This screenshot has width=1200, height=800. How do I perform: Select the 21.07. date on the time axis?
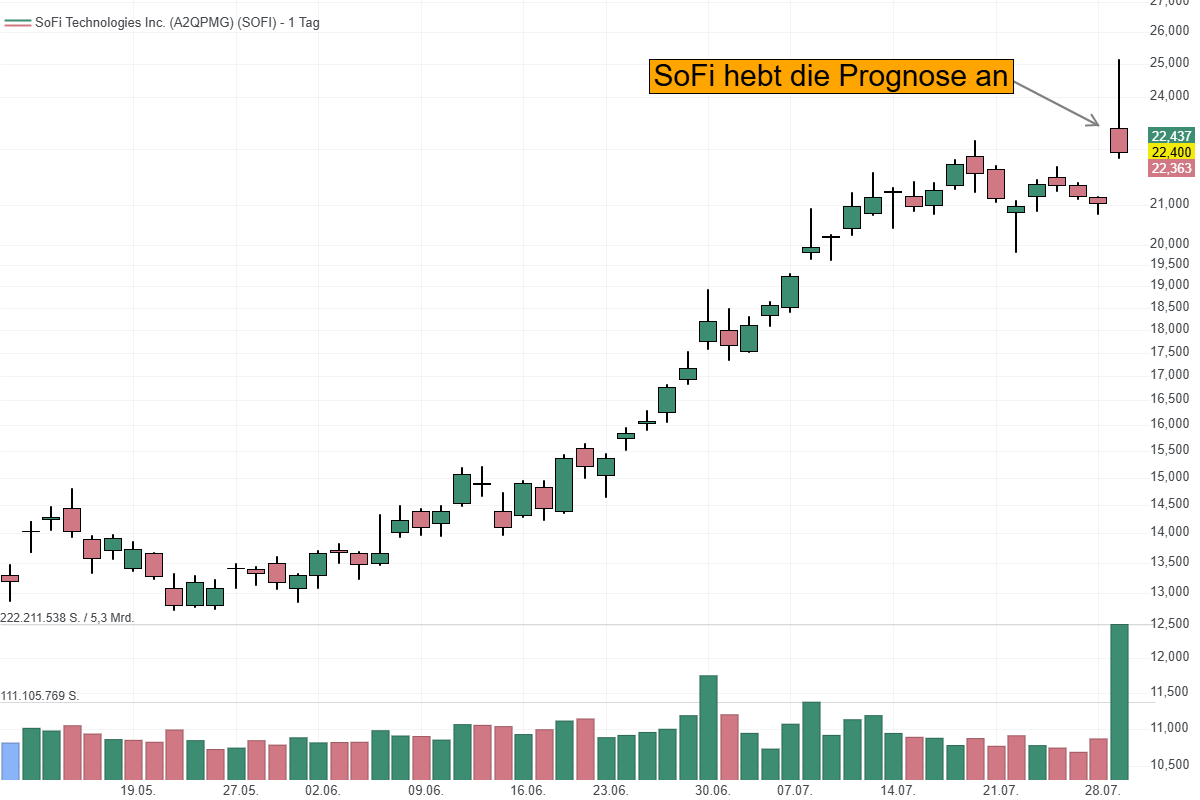click(x=1001, y=790)
